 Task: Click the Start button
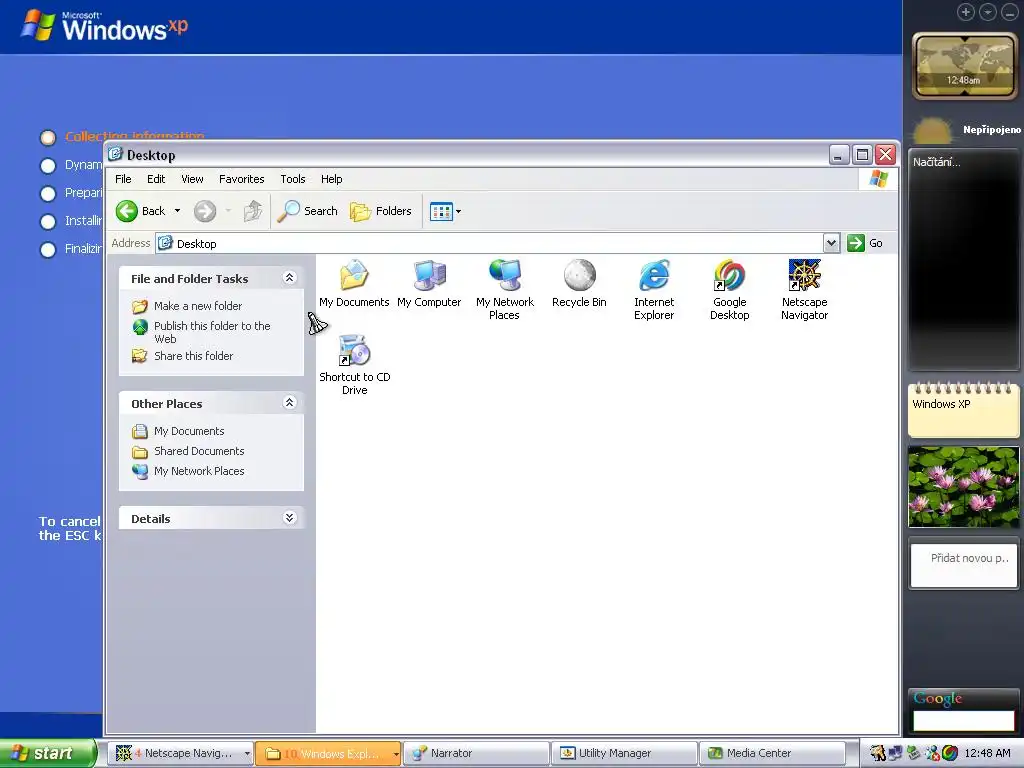[x=48, y=753]
